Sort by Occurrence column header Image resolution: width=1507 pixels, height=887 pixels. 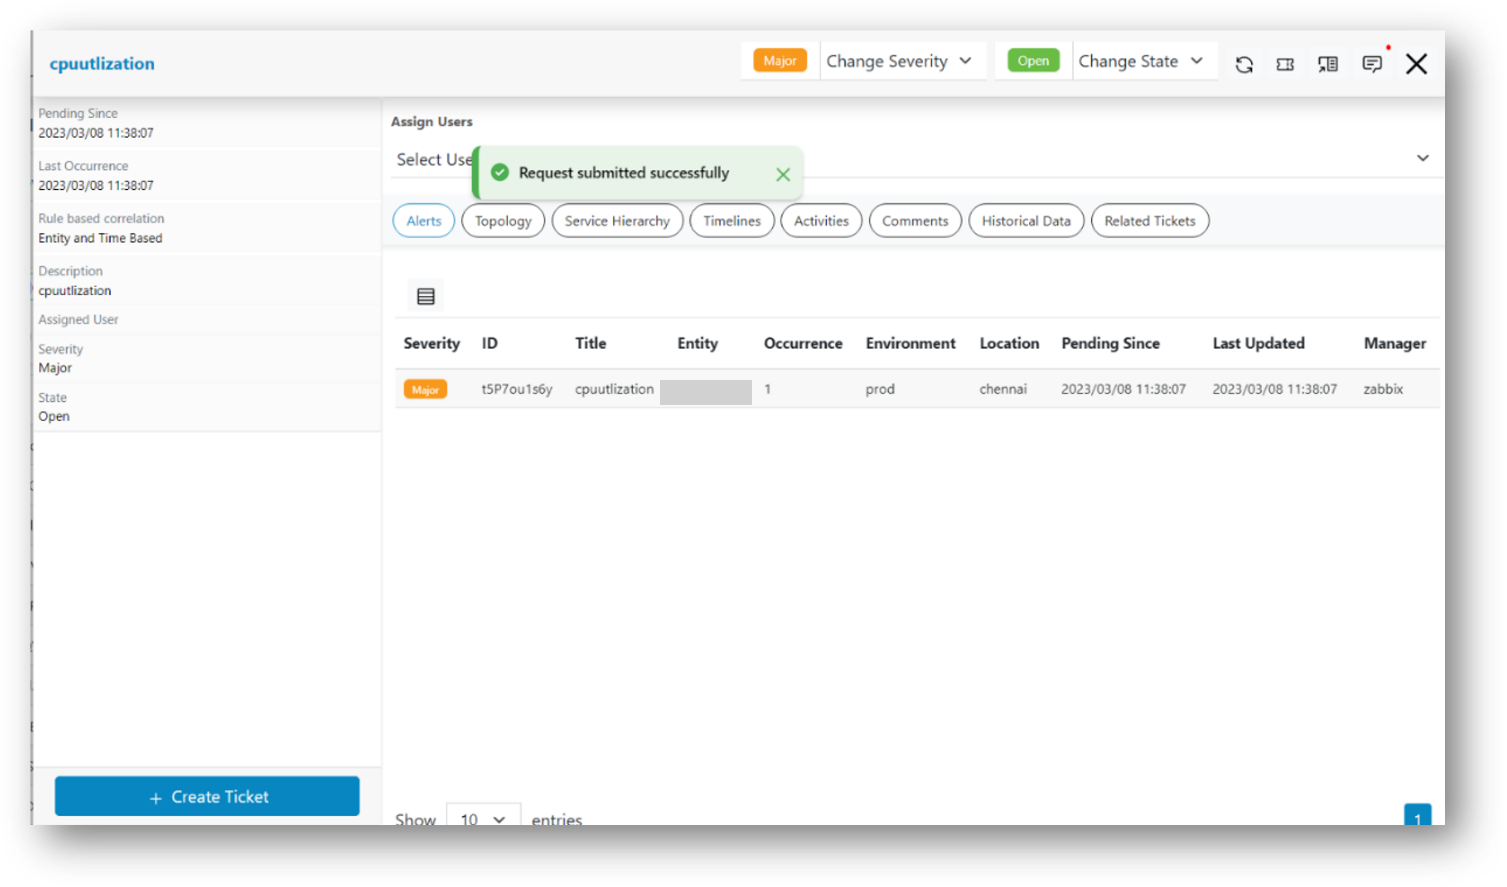(x=803, y=343)
